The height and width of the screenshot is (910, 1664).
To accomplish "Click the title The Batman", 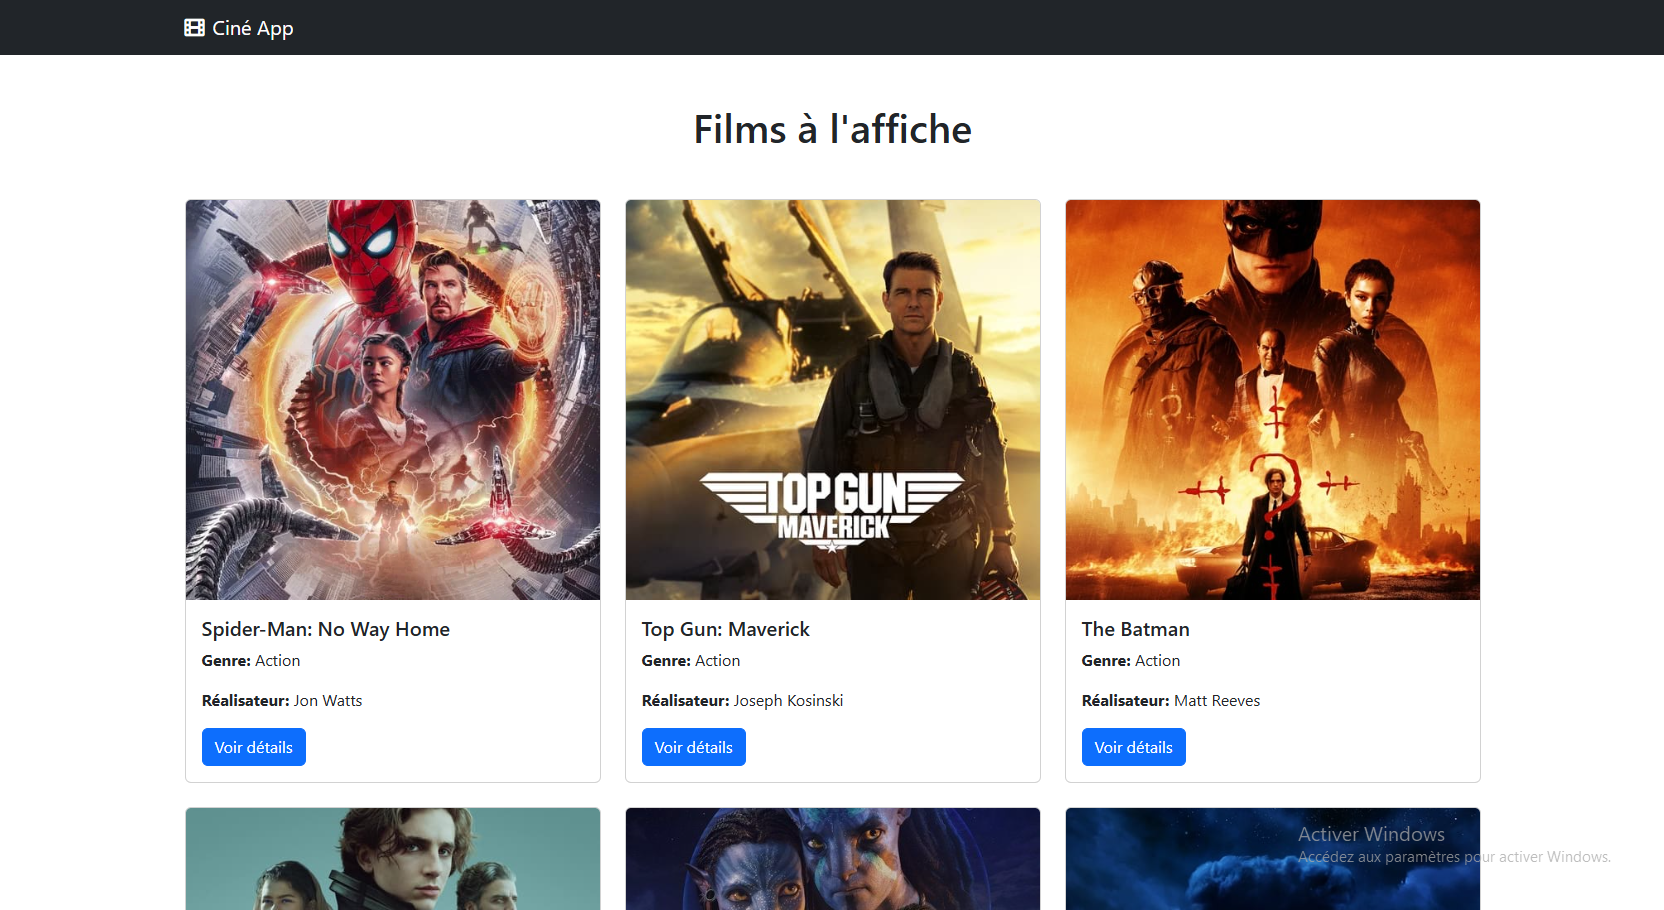I will tap(1136, 629).
